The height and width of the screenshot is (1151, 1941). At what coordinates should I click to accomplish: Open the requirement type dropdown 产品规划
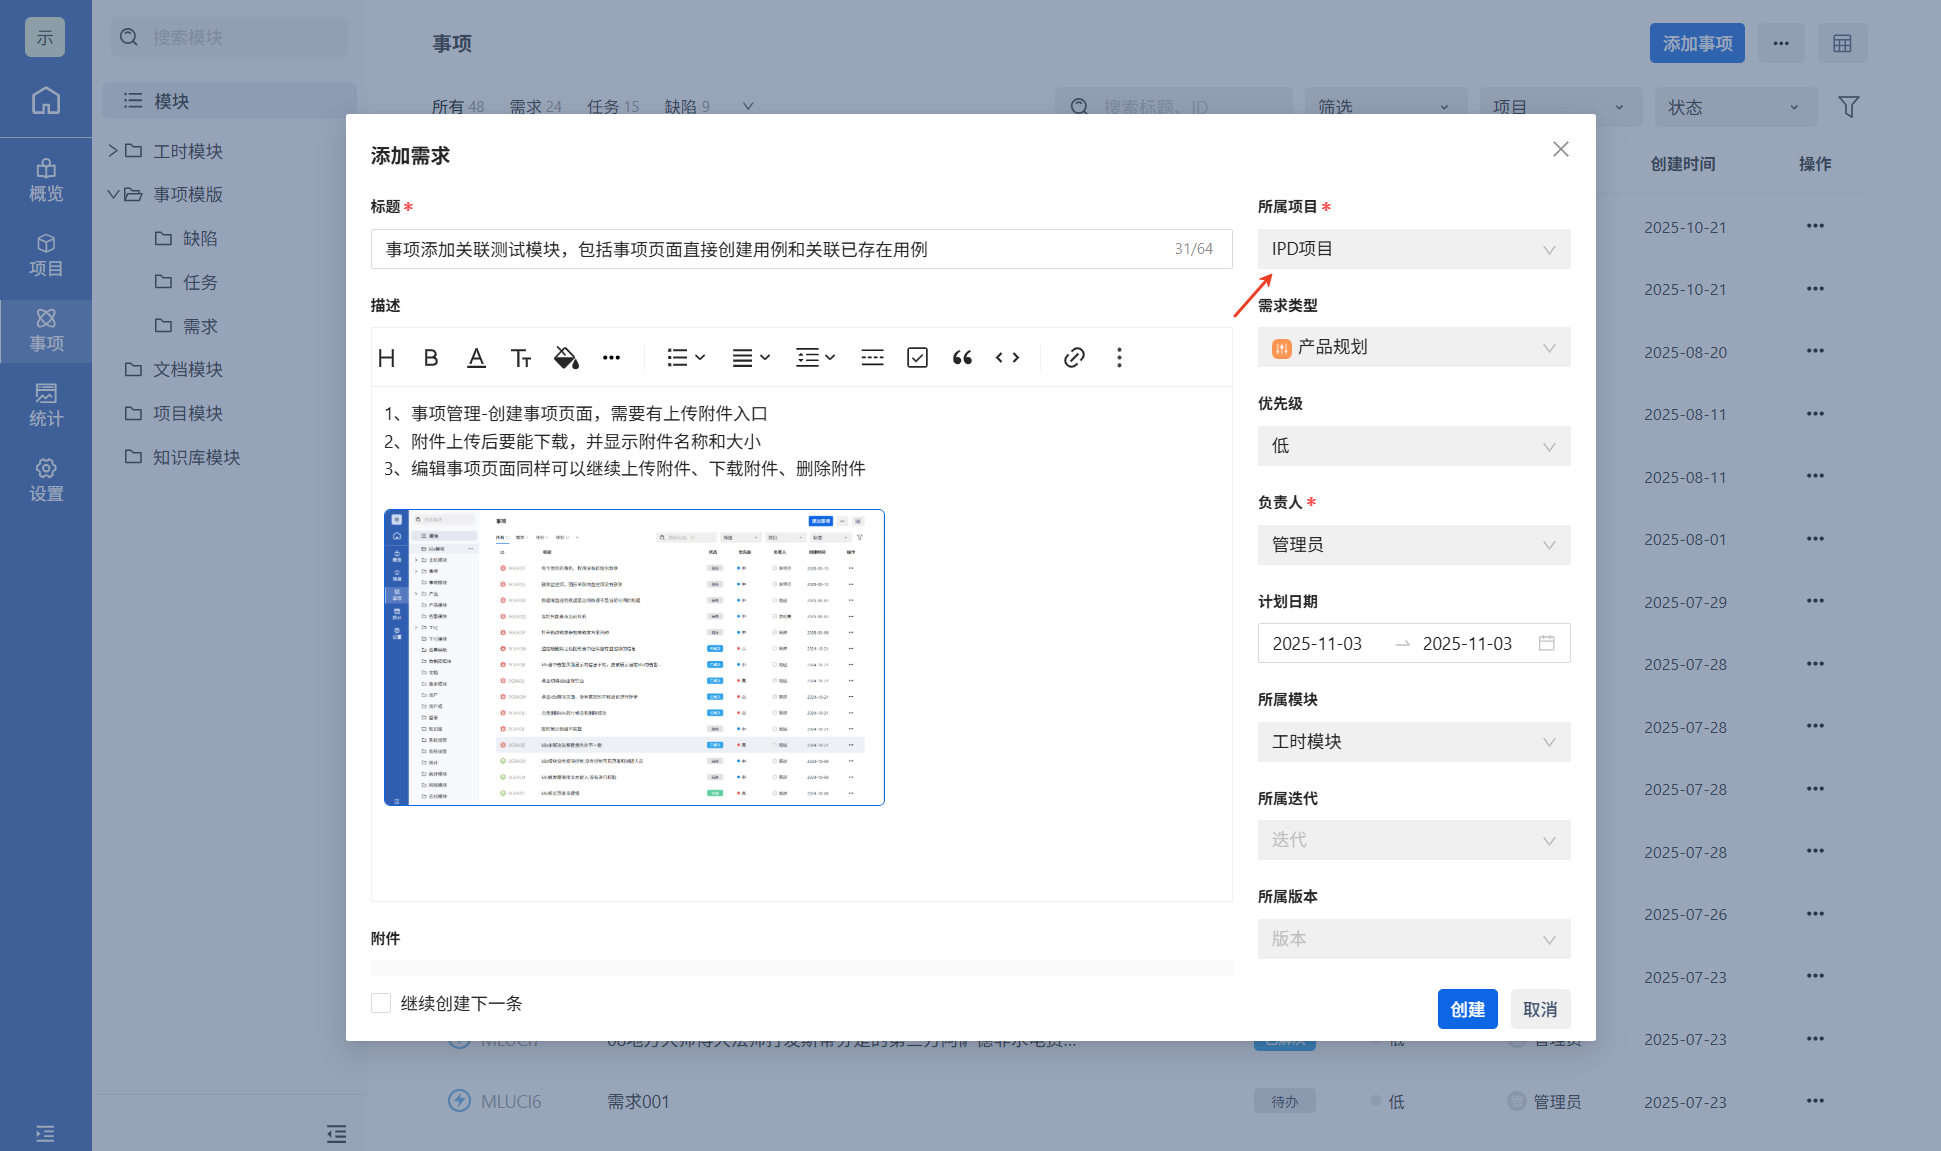coord(1413,347)
